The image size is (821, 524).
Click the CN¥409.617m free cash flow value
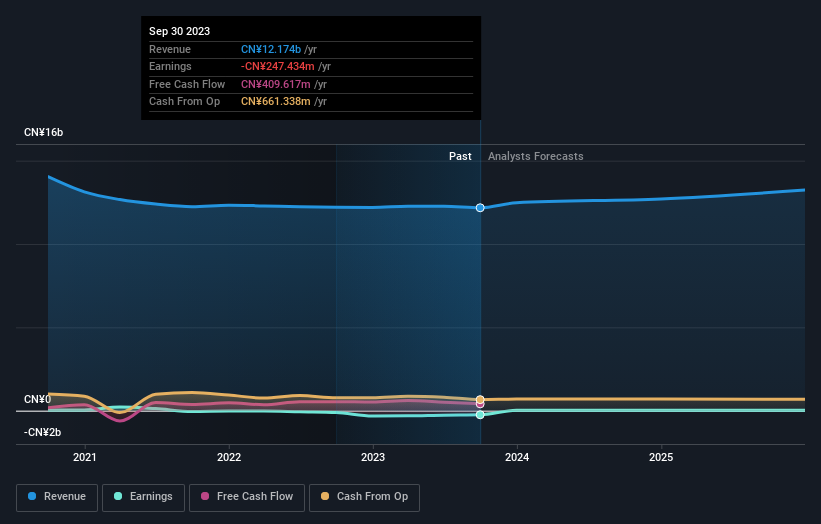pyautogui.click(x=276, y=84)
